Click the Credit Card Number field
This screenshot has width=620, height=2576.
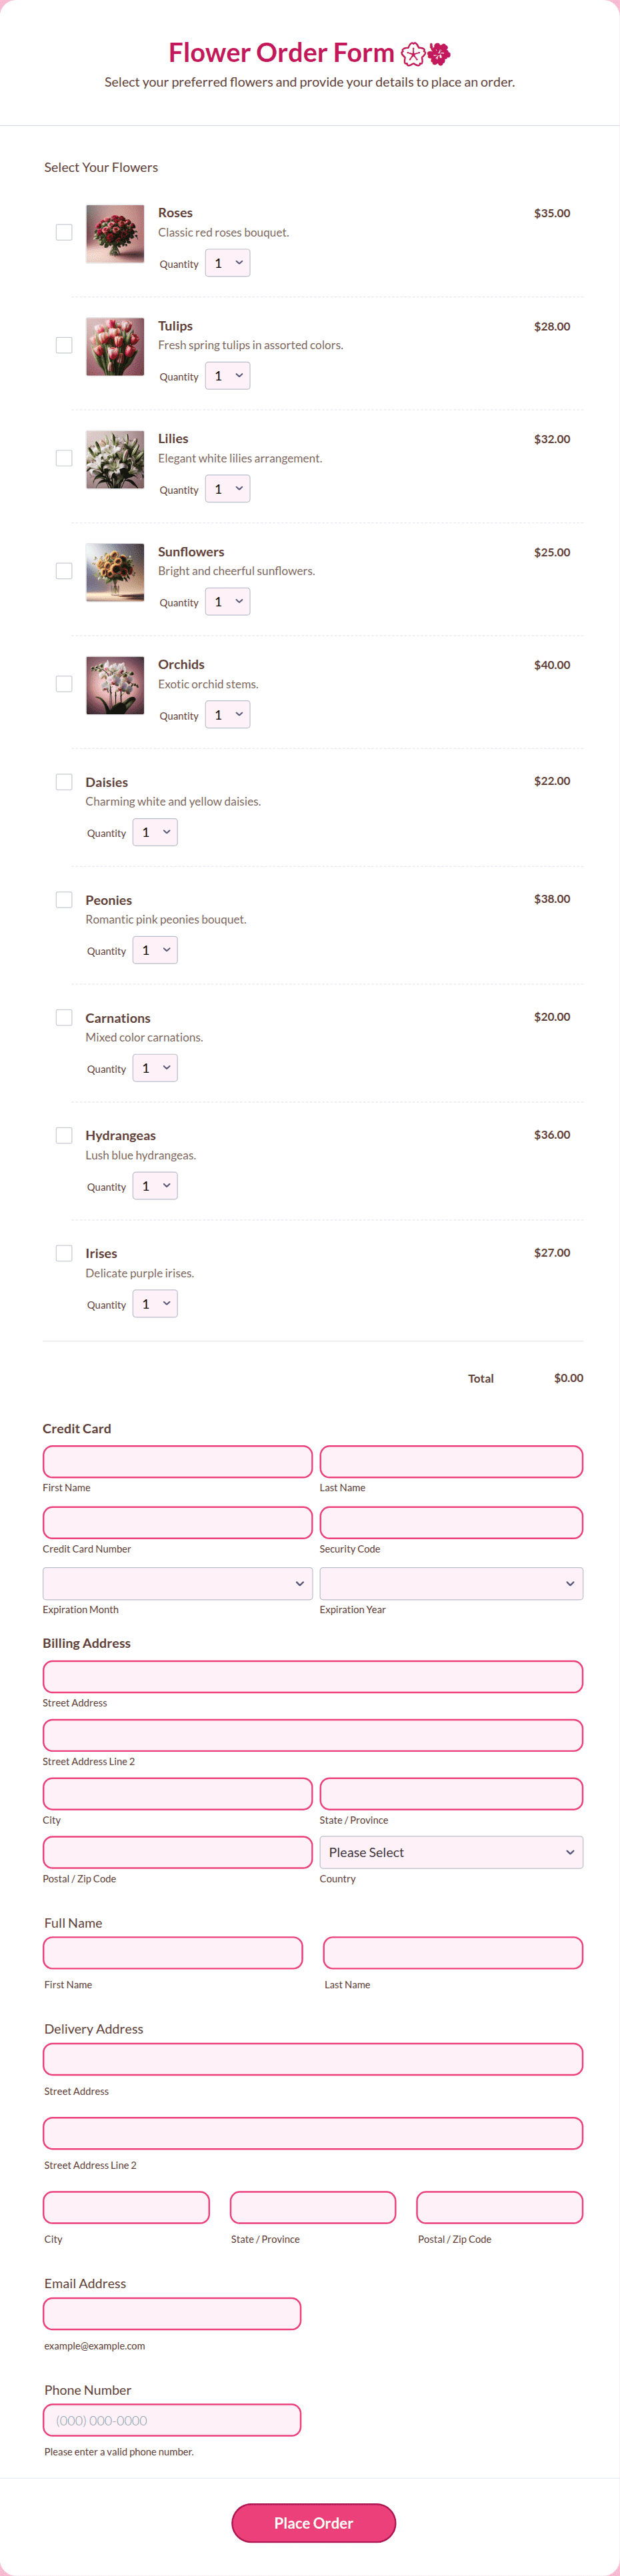point(177,1523)
